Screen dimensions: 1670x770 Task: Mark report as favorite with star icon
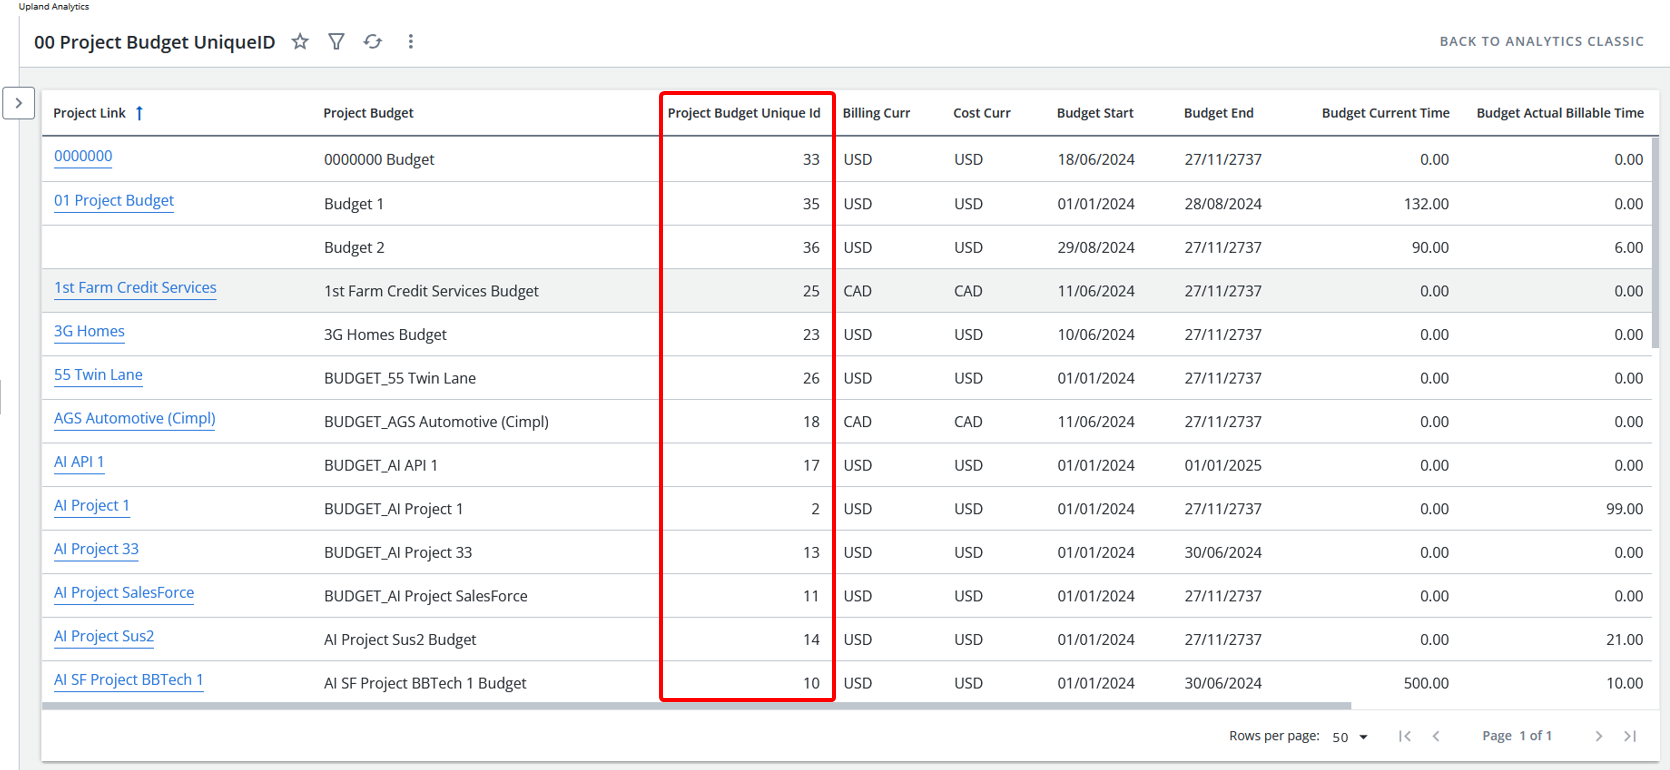pos(300,42)
